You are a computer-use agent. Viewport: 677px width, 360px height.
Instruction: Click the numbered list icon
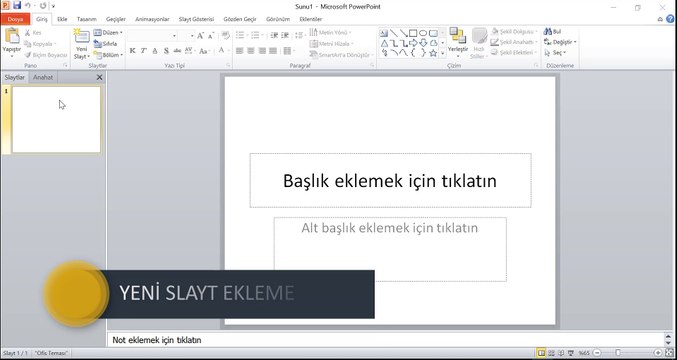[256, 35]
